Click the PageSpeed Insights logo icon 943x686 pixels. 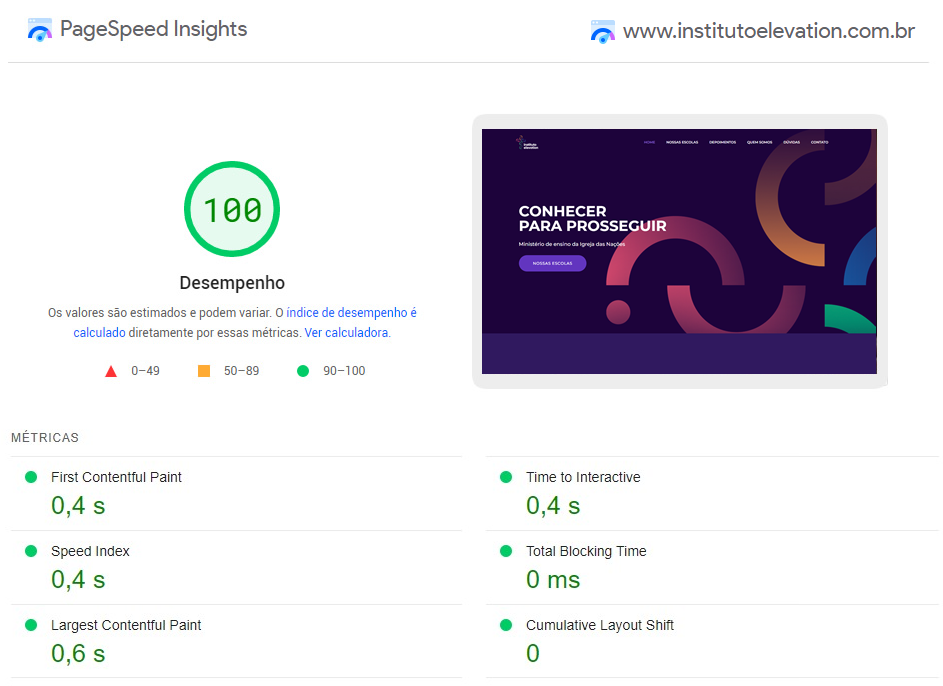pos(40,30)
